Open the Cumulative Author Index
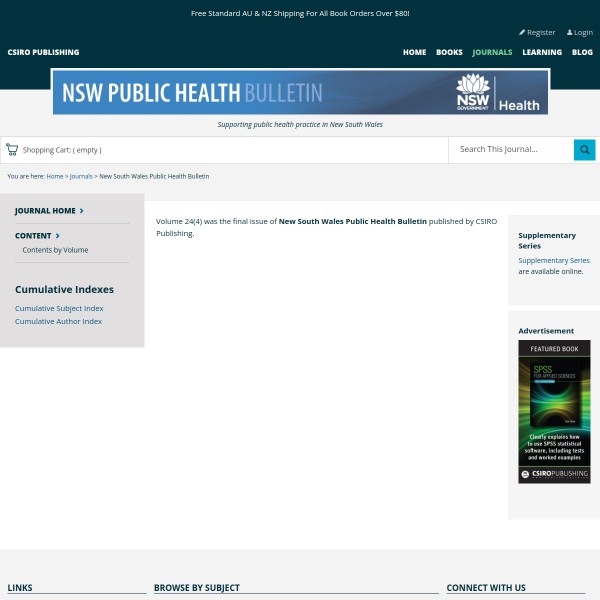Viewport: 600px width, 600px height. tap(58, 321)
